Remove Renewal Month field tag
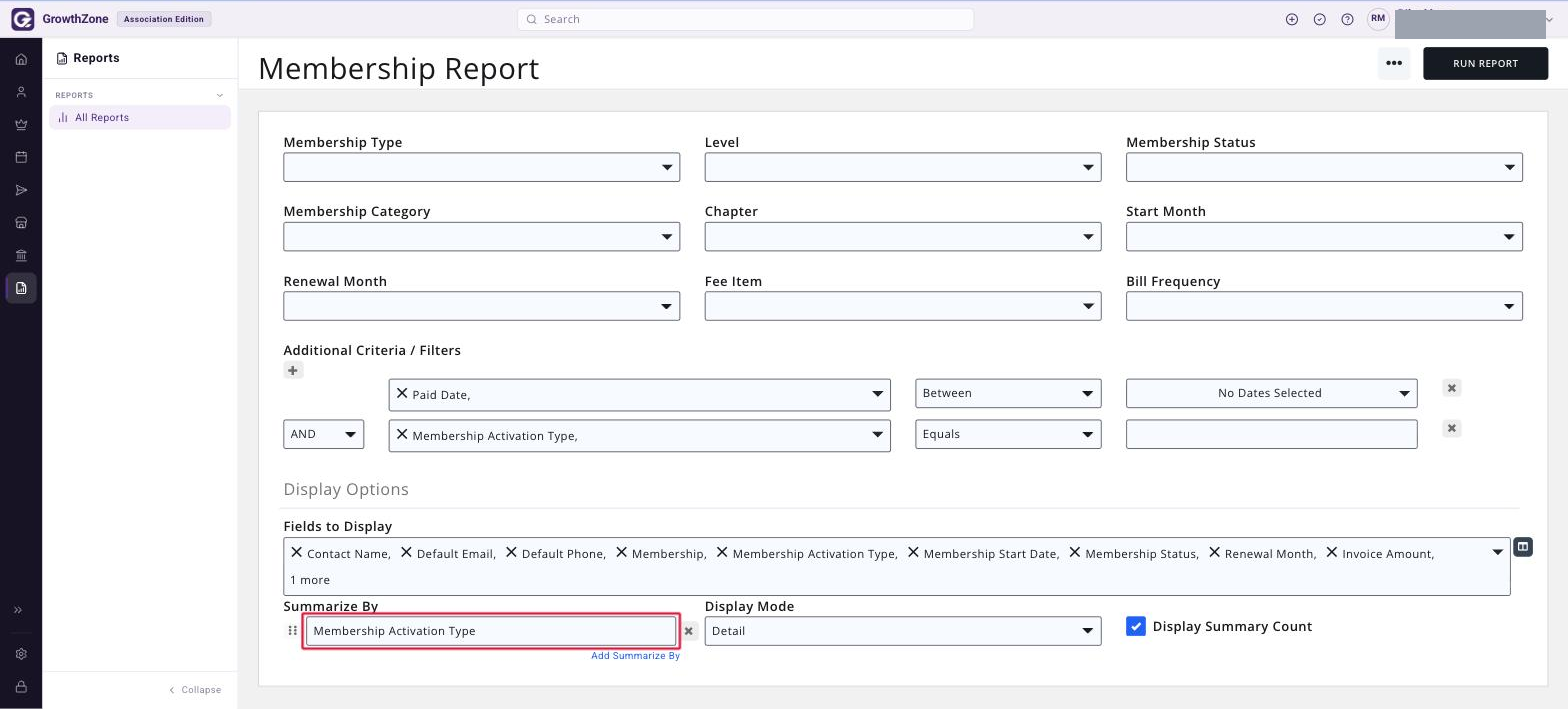The width and height of the screenshot is (1568, 709). (1214, 552)
